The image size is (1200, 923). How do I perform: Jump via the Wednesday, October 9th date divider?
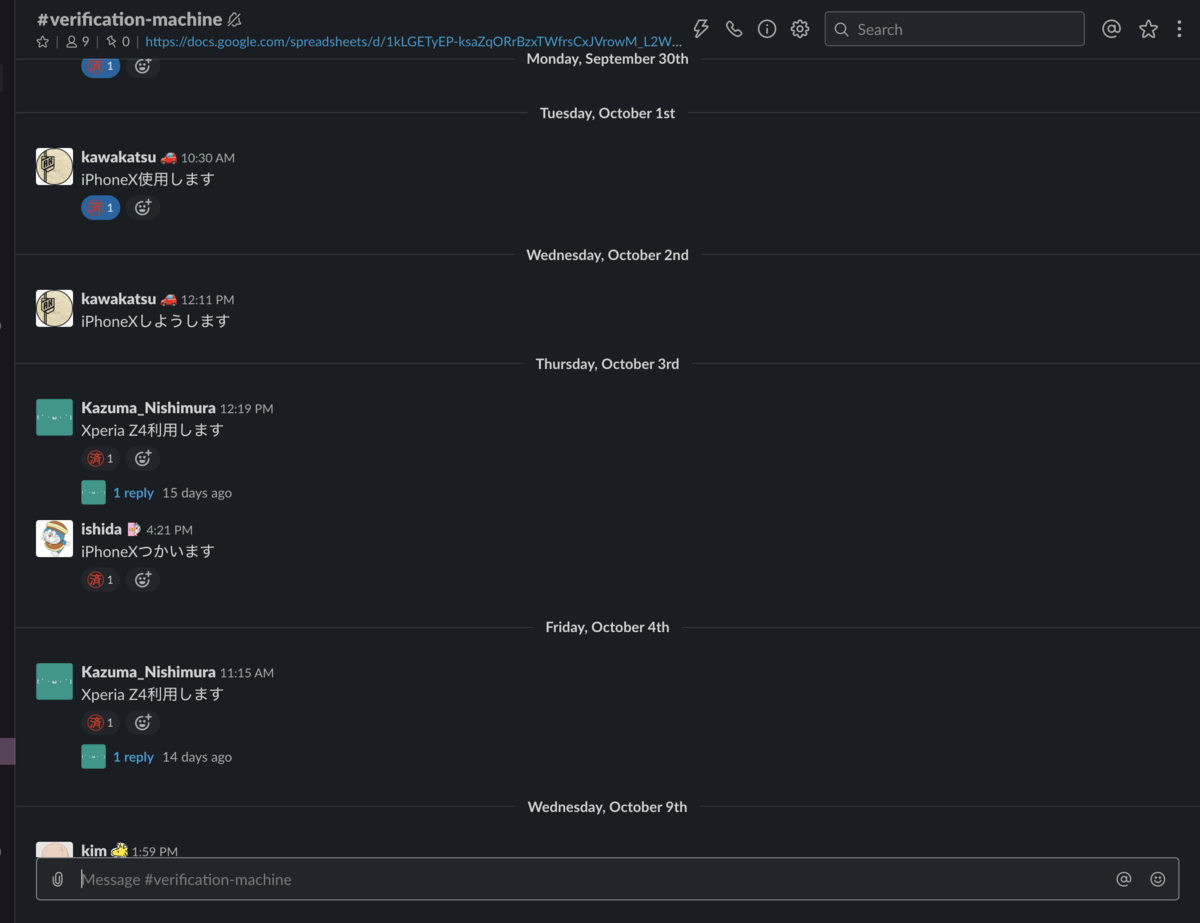pyautogui.click(x=607, y=807)
